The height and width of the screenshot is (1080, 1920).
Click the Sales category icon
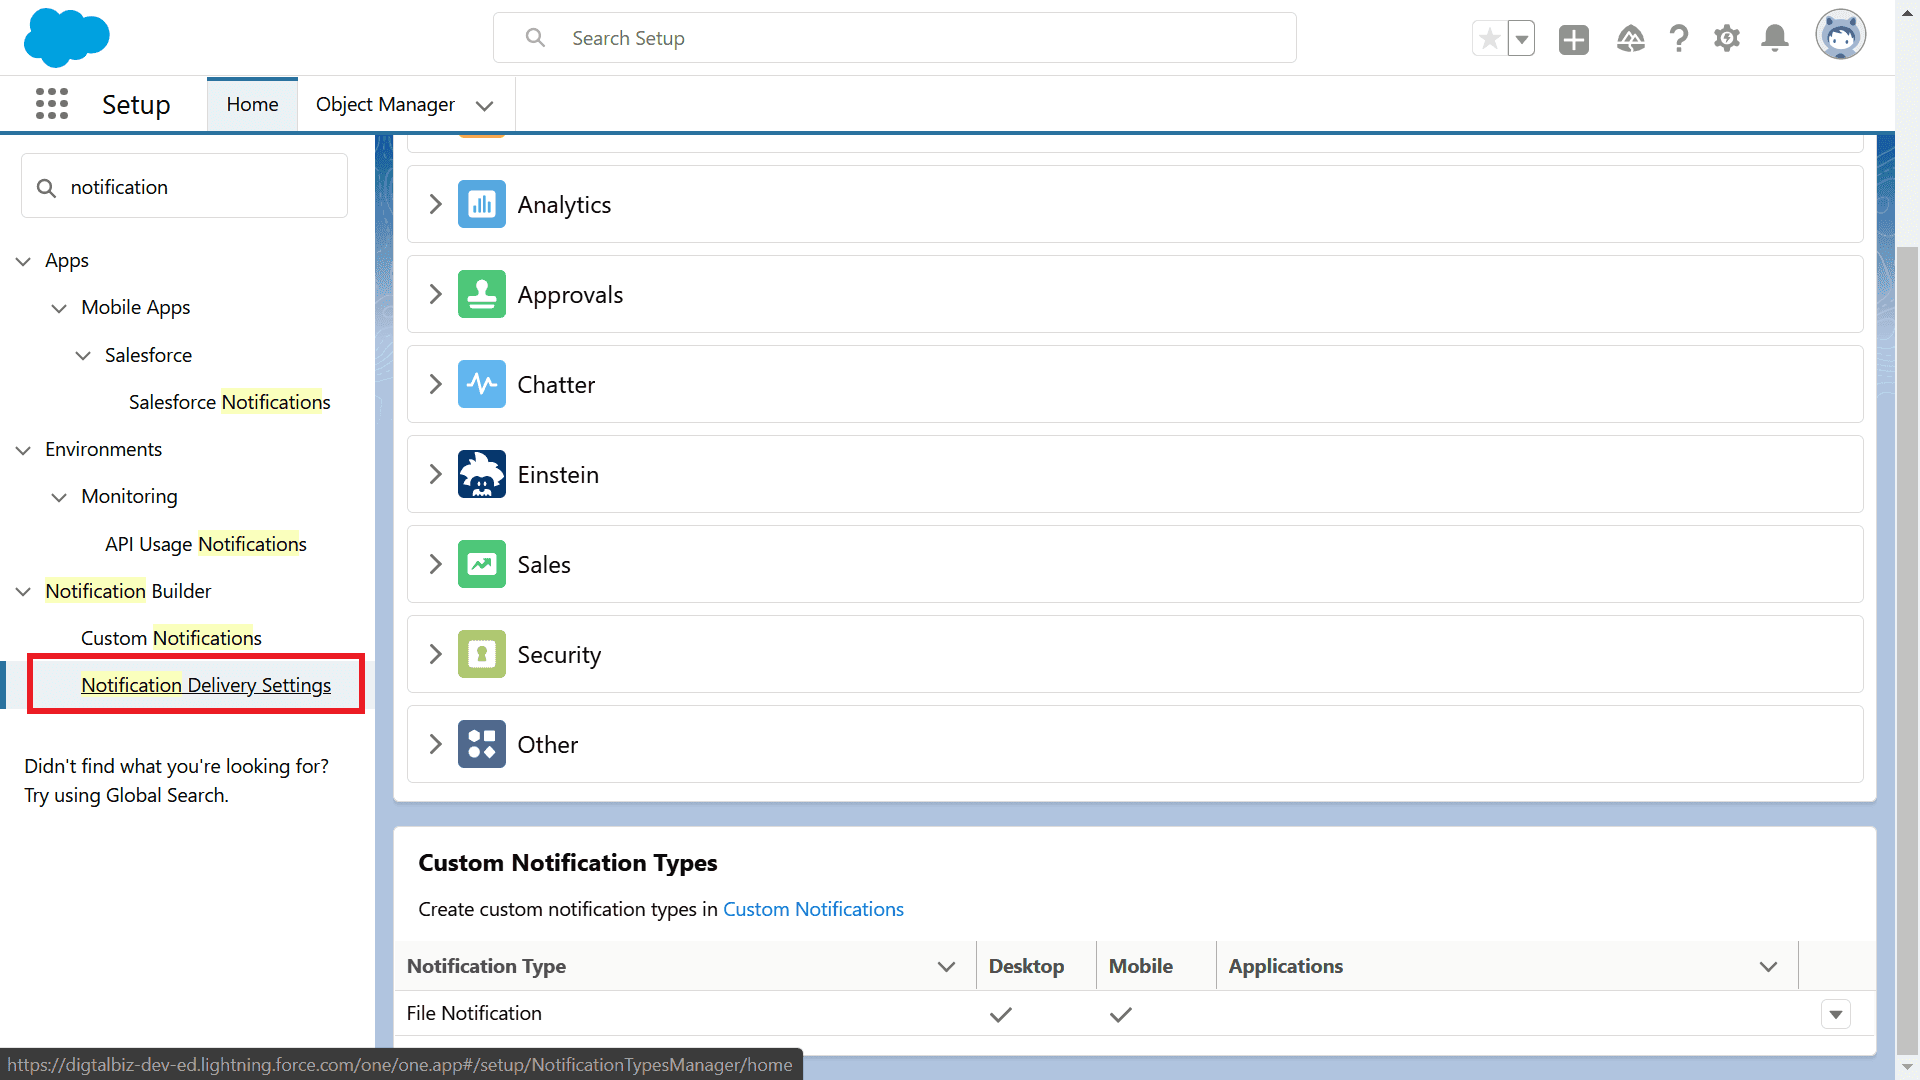pyautogui.click(x=482, y=564)
